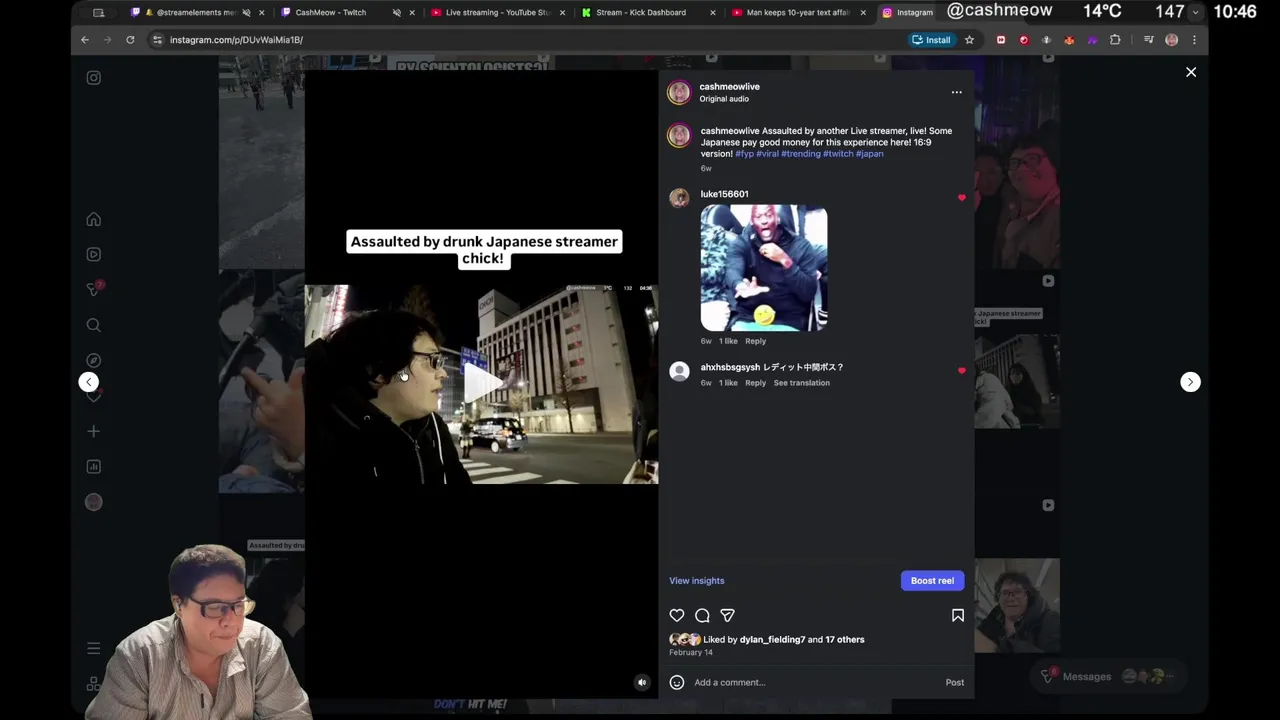Open the 17 others likes list
The image size is (1280, 720).
pyautogui.click(x=844, y=640)
